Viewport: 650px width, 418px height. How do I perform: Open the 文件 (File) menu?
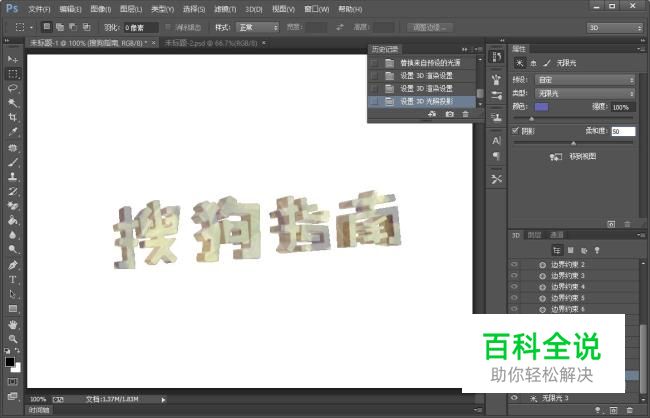(39, 9)
